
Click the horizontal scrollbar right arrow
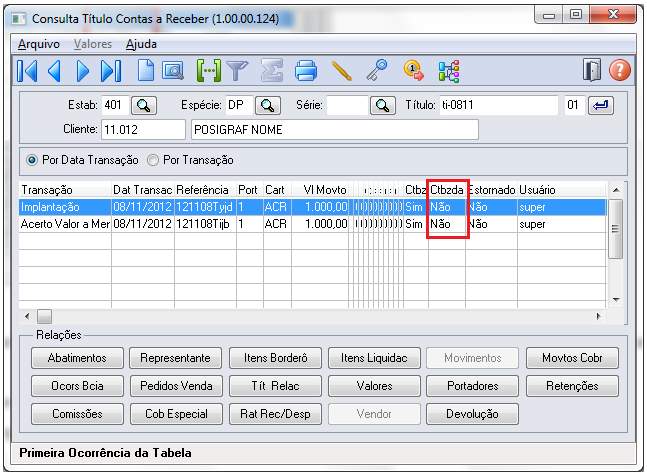click(x=598, y=317)
